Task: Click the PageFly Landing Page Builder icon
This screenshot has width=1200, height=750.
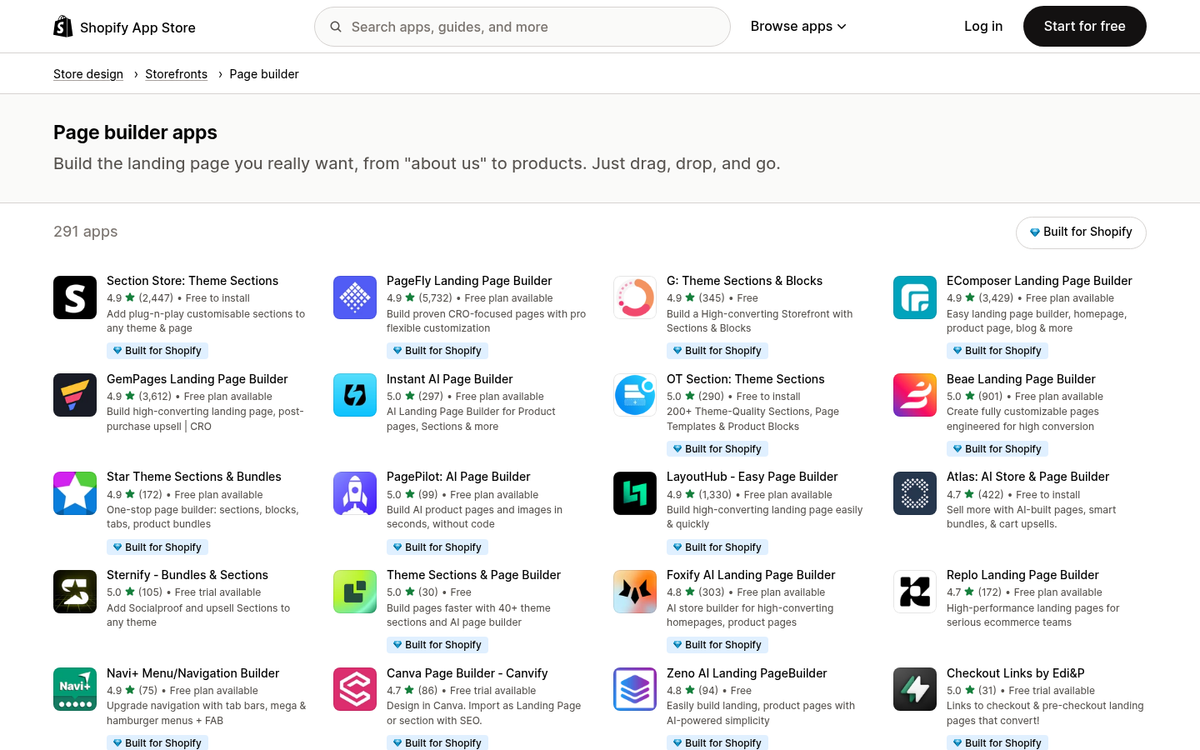Action: [x=355, y=297]
